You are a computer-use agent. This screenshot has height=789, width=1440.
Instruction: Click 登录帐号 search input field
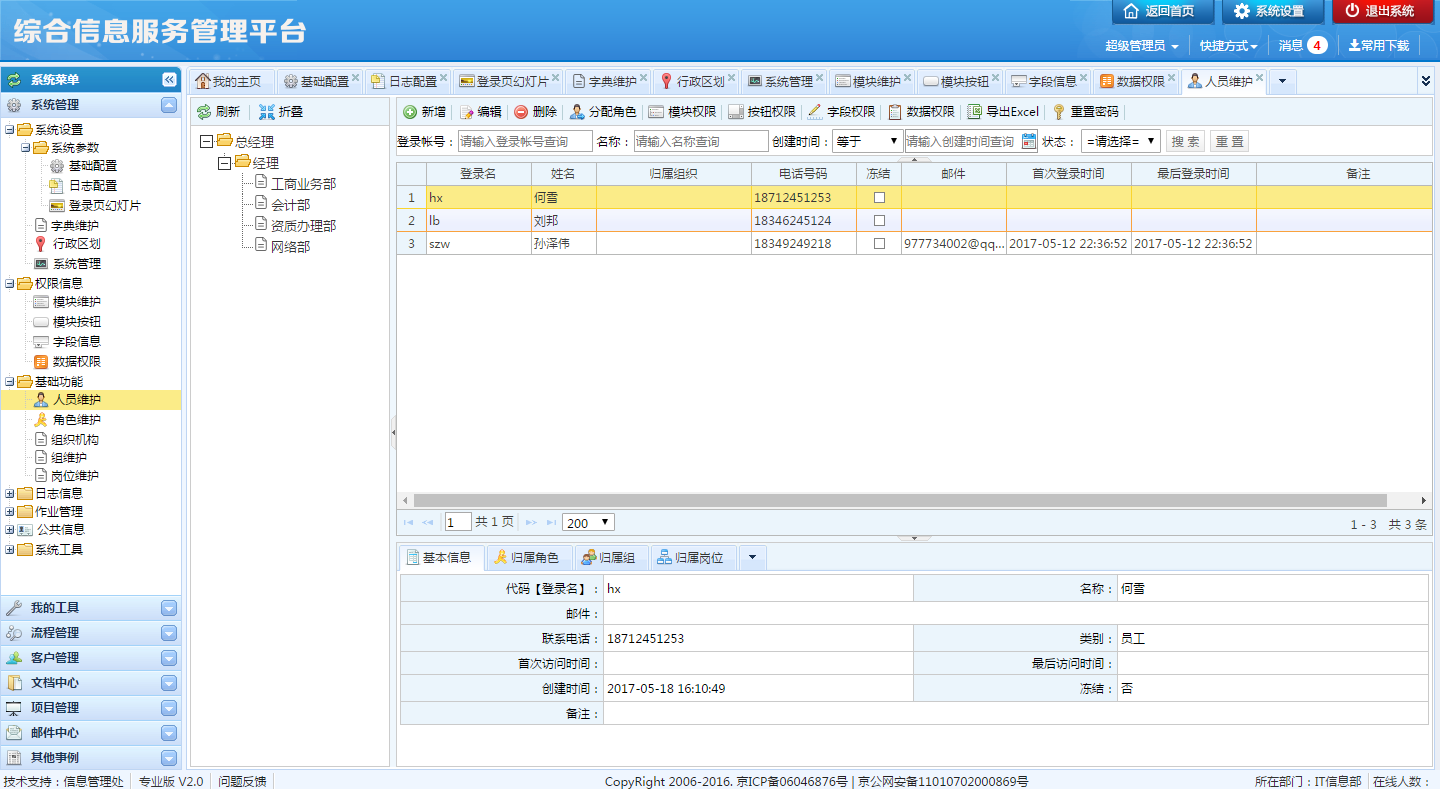pyautogui.click(x=525, y=141)
